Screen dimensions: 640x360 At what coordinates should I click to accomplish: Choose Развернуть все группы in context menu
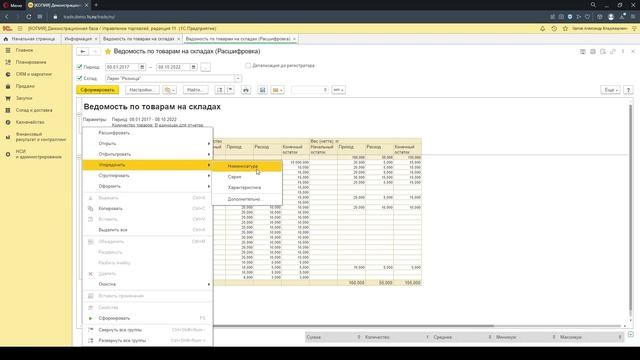pyautogui.click(x=147, y=340)
